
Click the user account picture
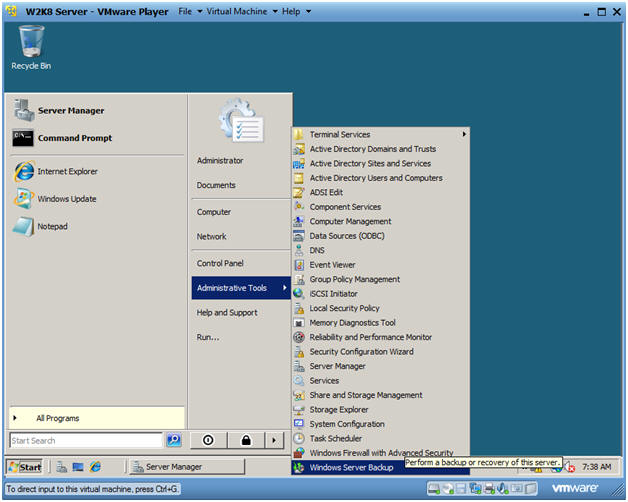[241, 121]
